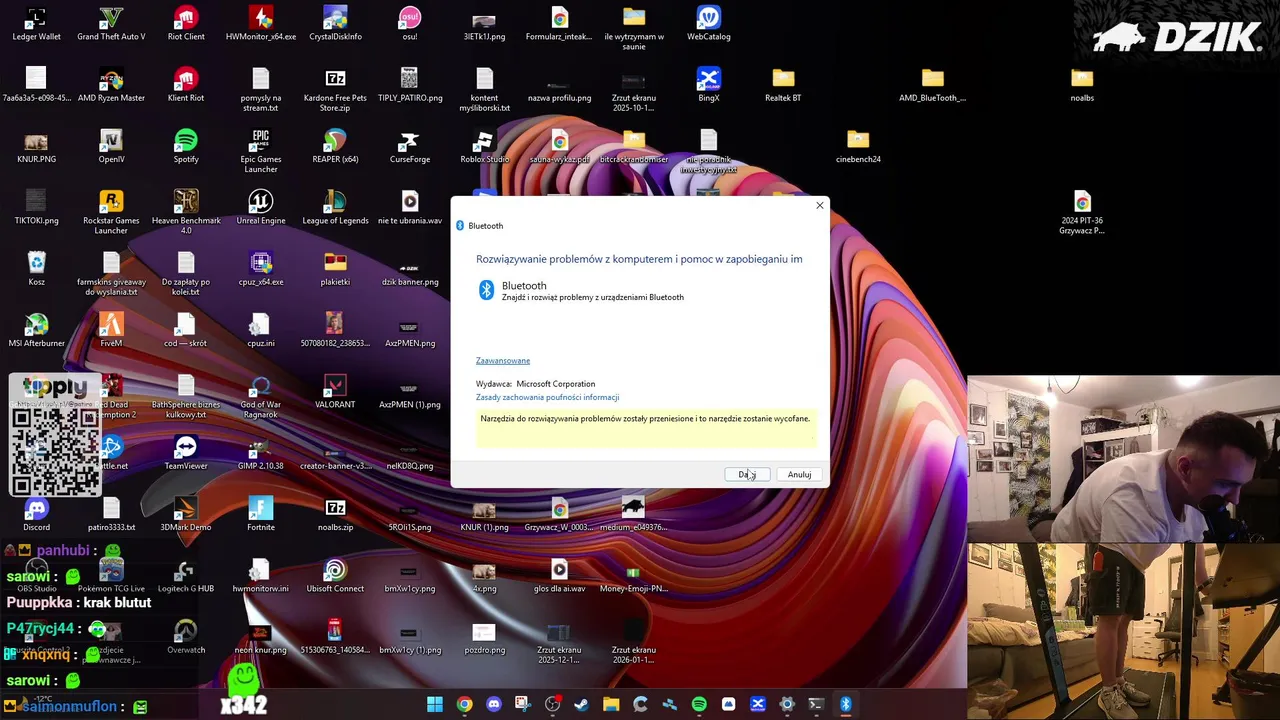The width and height of the screenshot is (1280, 720).
Task: Open the Zaawansowane link
Action: (x=503, y=360)
